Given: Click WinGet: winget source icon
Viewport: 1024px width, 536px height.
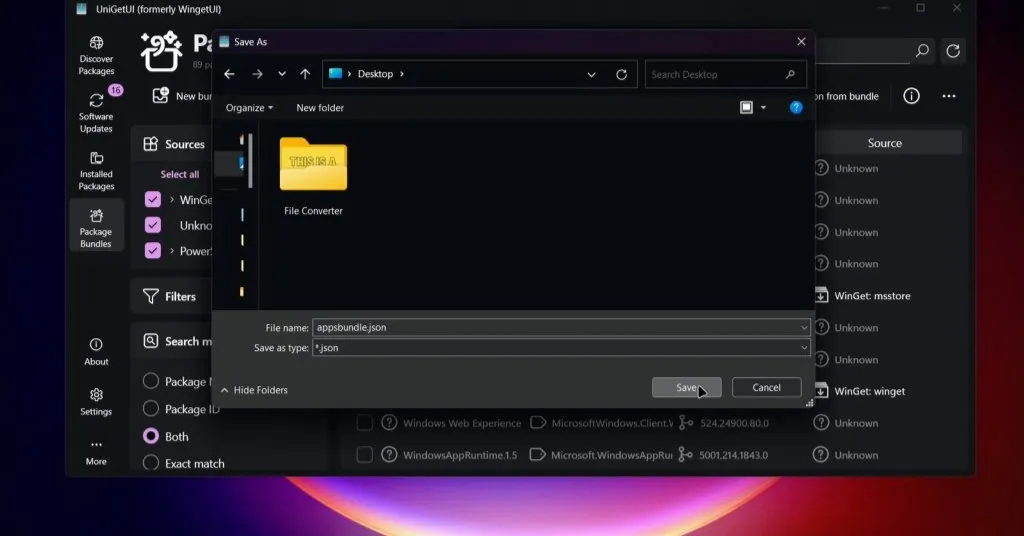Looking at the screenshot, I should tap(821, 391).
